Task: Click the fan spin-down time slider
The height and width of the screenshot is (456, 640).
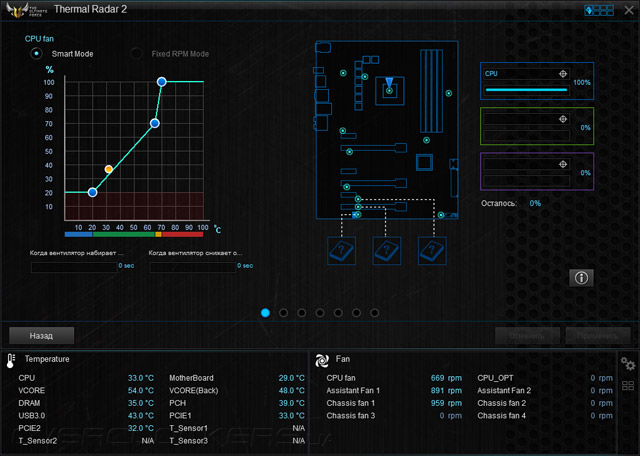Action: click(x=193, y=267)
